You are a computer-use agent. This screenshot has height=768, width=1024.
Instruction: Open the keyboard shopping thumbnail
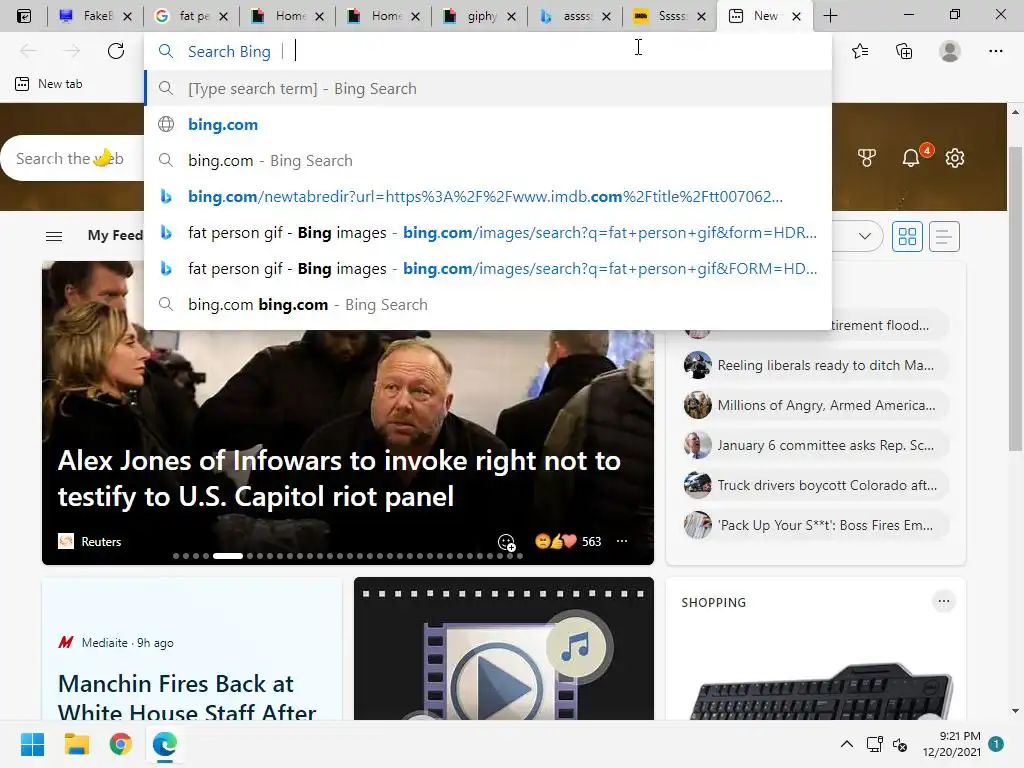[x=820, y=690]
